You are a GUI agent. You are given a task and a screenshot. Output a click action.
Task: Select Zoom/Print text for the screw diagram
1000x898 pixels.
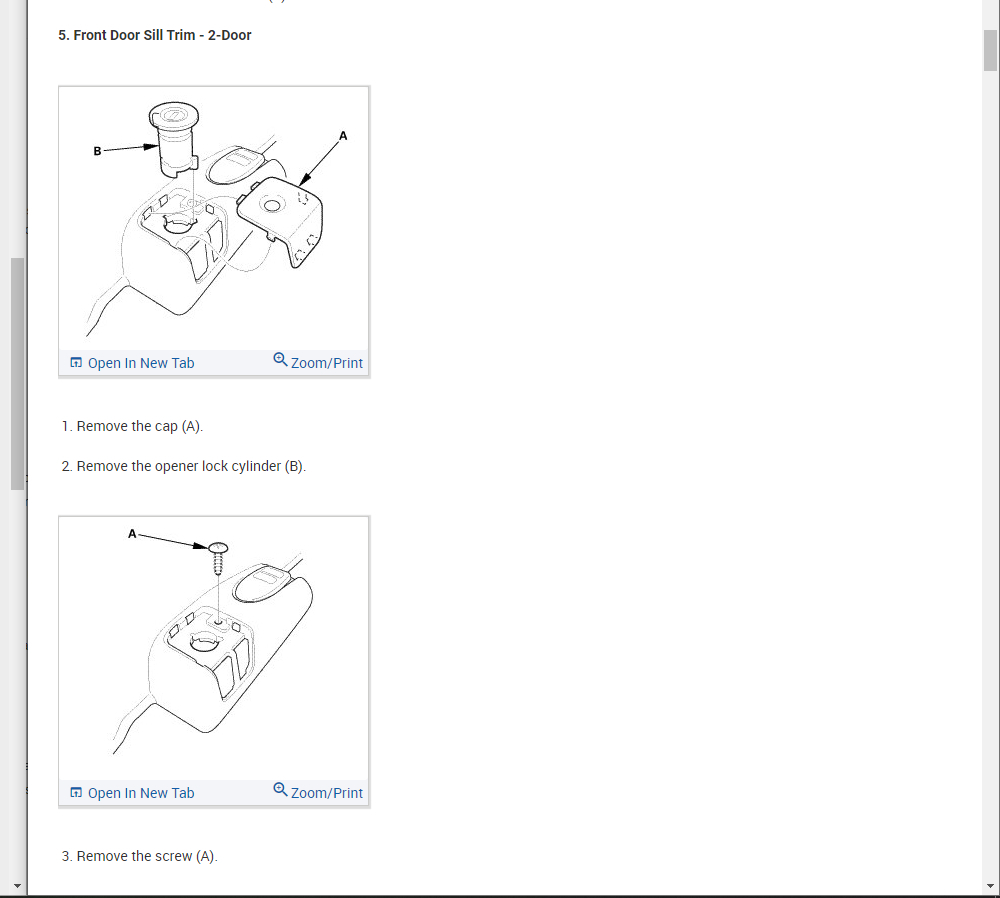tap(327, 793)
